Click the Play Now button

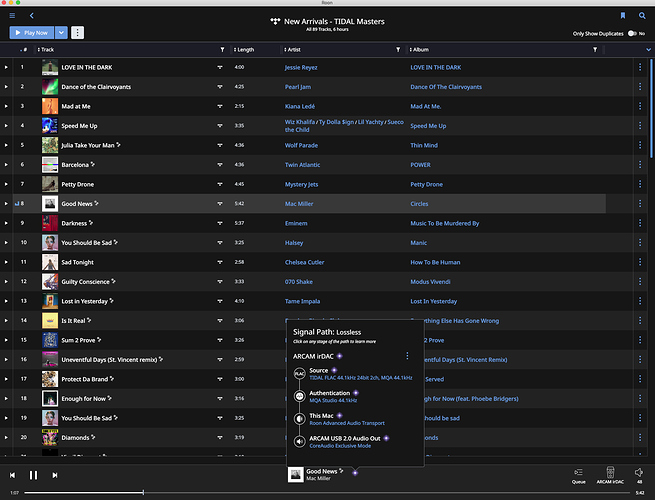coord(32,33)
